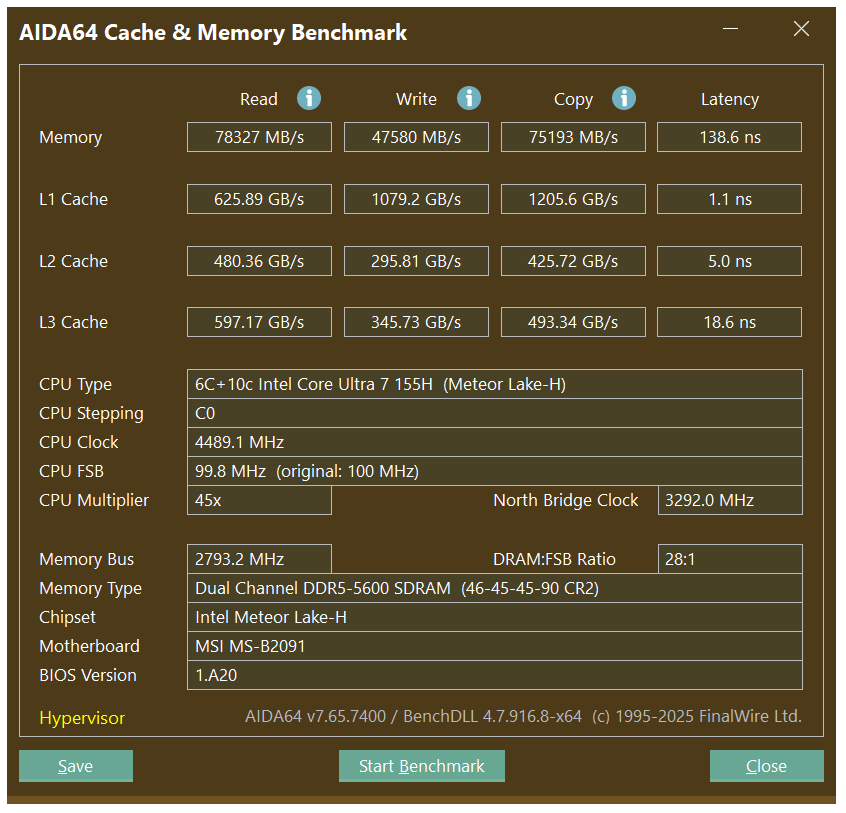Click the Start Benchmark button
The height and width of the screenshot is (813, 846).
(422, 766)
